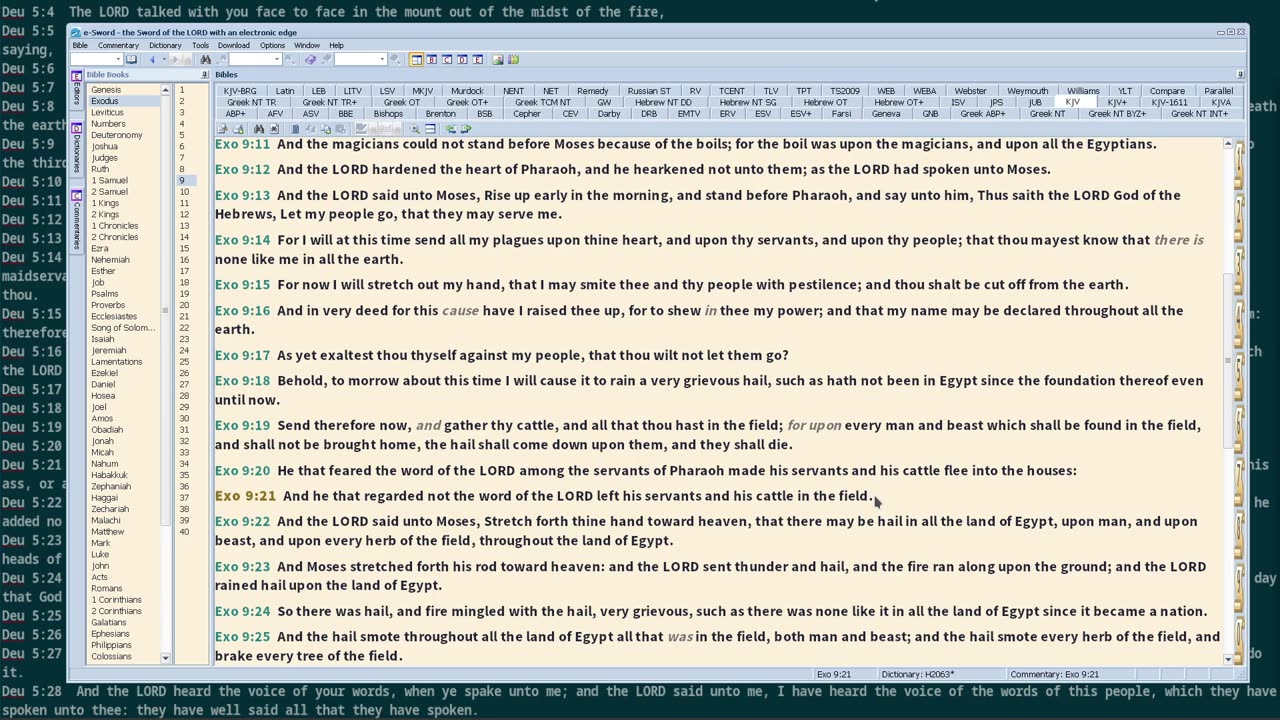Expand the dictionary search combo box dropdown
This screenshot has width=1280, height=720.
coord(382,59)
